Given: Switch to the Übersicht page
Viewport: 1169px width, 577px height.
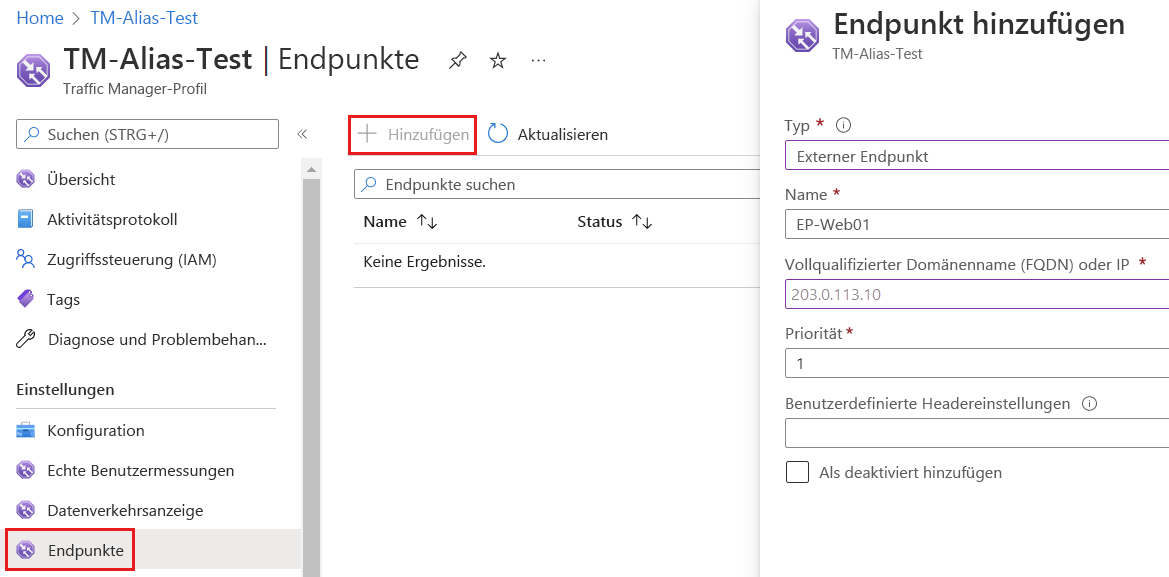Looking at the screenshot, I should tap(80, 179).
